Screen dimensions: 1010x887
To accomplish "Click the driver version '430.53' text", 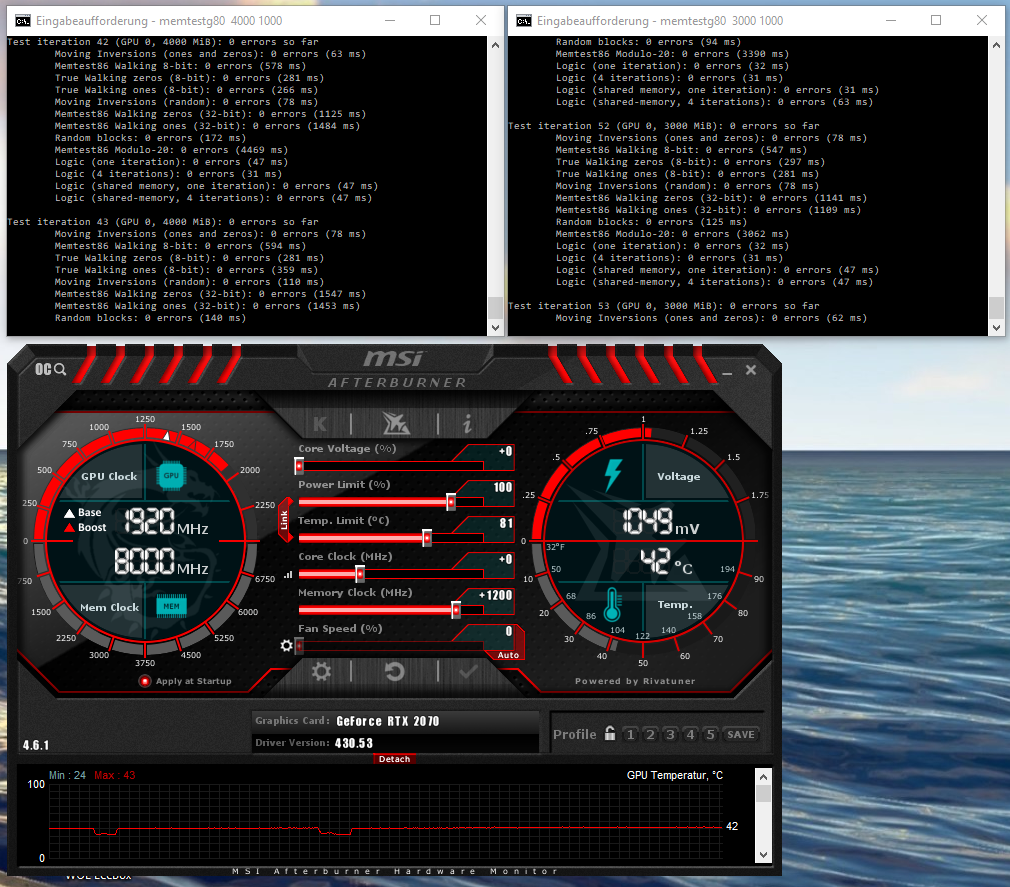I will tap(354, 743).
